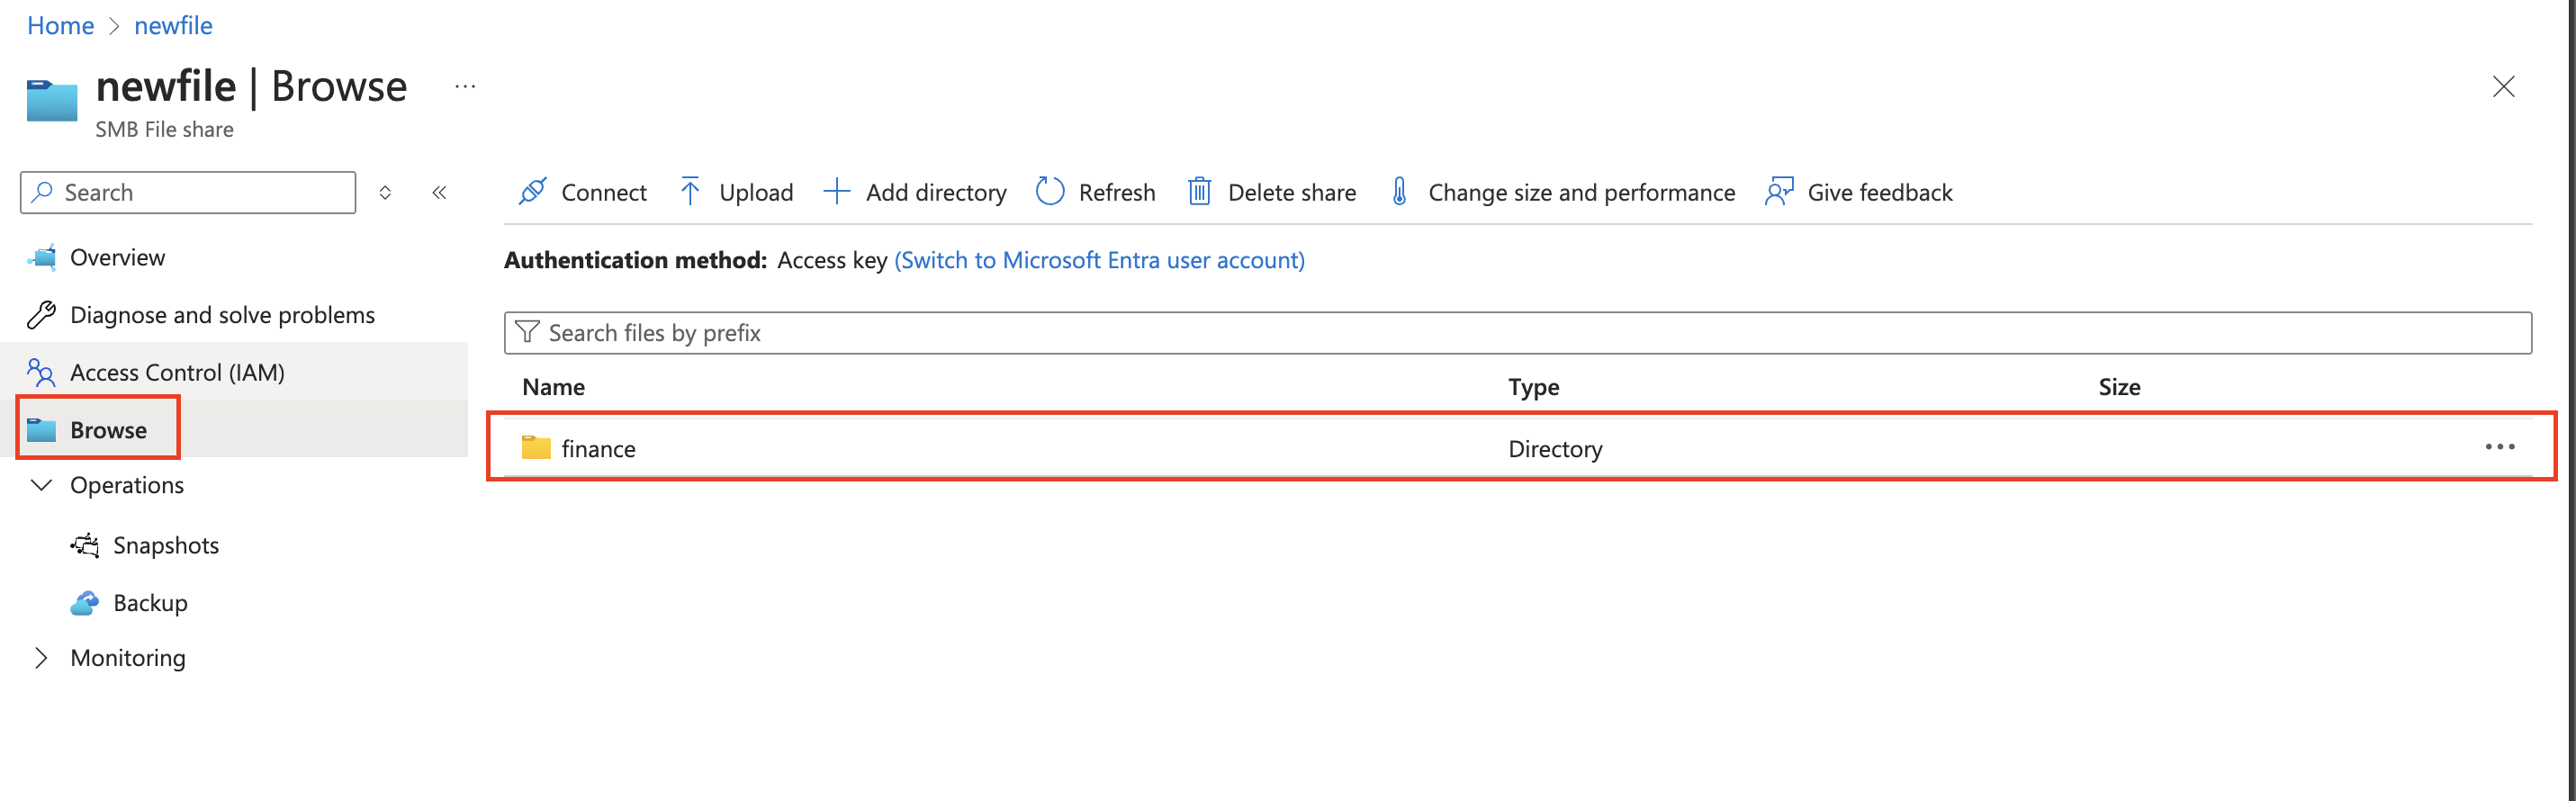Screen dimensions: 2576x801
Task: Click the Directory type cell
Action: tap(1555, 449)
